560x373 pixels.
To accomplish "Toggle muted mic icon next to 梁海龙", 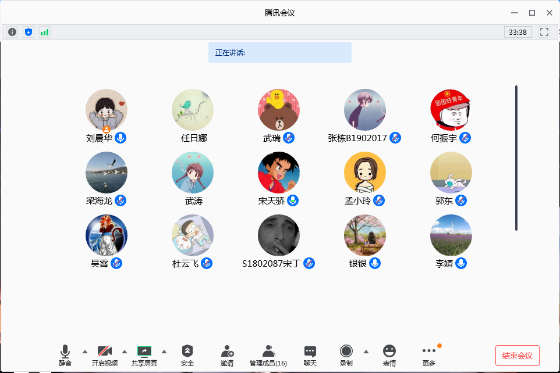I will (x=120, y=200).
